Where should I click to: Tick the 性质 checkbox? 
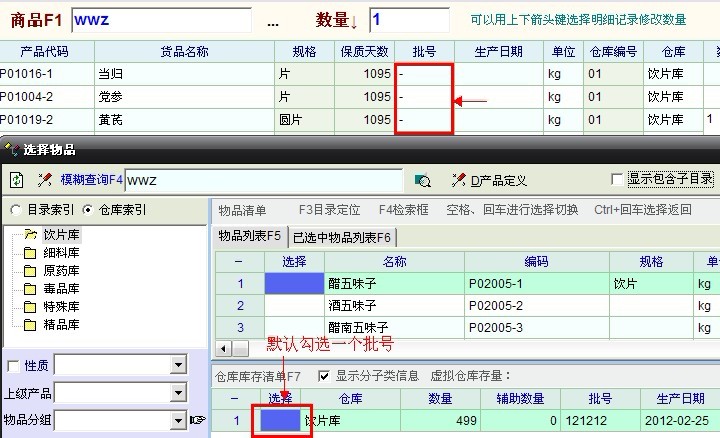coord(13,366)
